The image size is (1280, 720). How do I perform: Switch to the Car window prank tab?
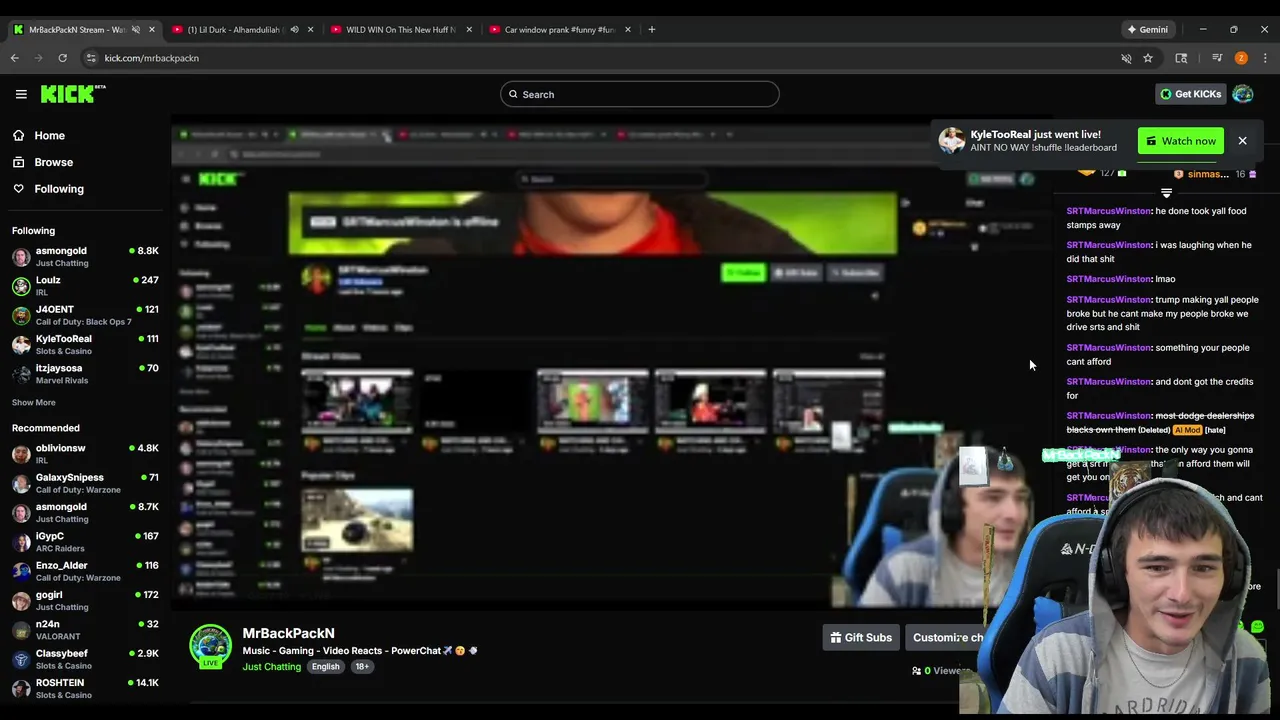pos(559,30)
